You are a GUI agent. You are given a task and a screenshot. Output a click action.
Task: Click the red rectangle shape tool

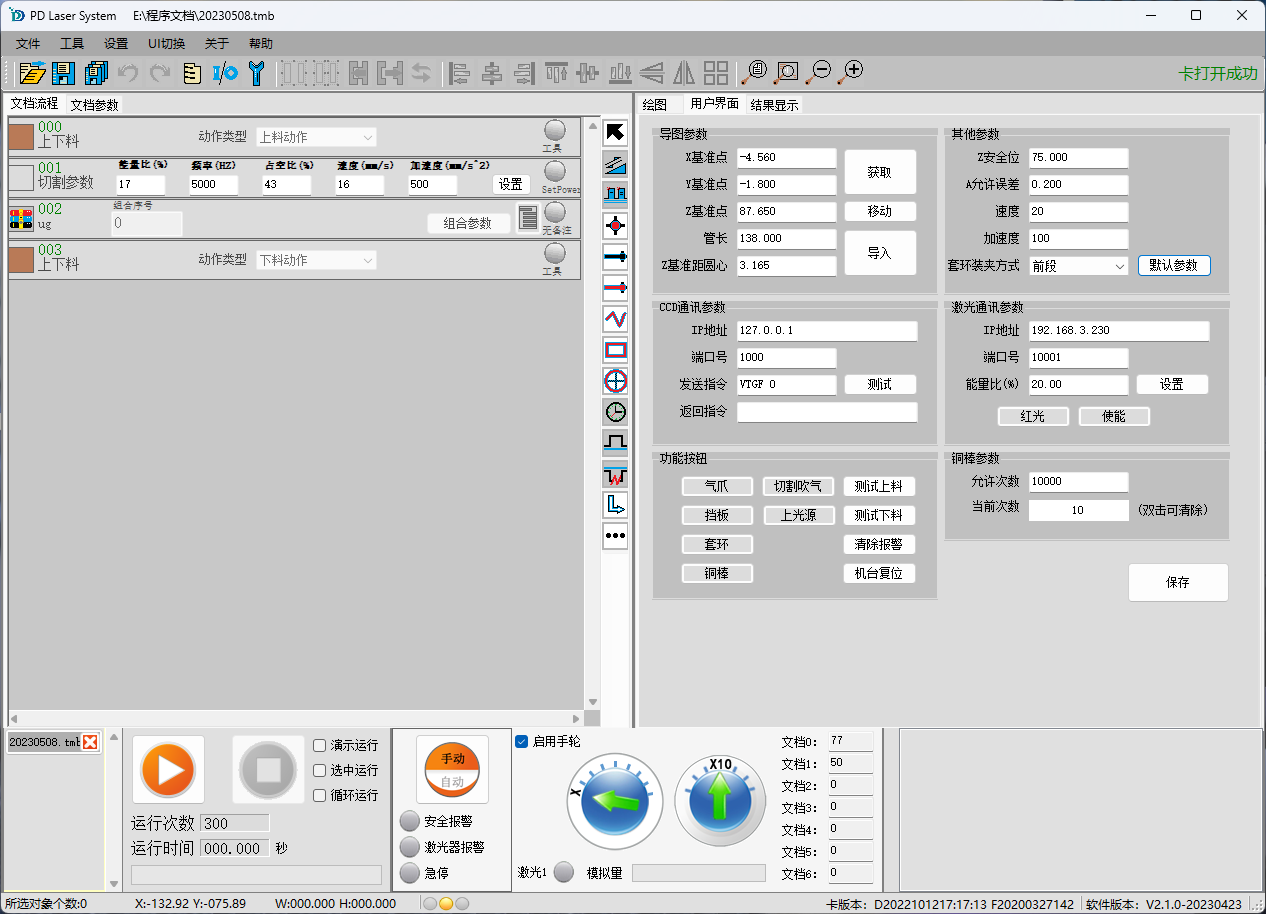(x=616, y=350)
